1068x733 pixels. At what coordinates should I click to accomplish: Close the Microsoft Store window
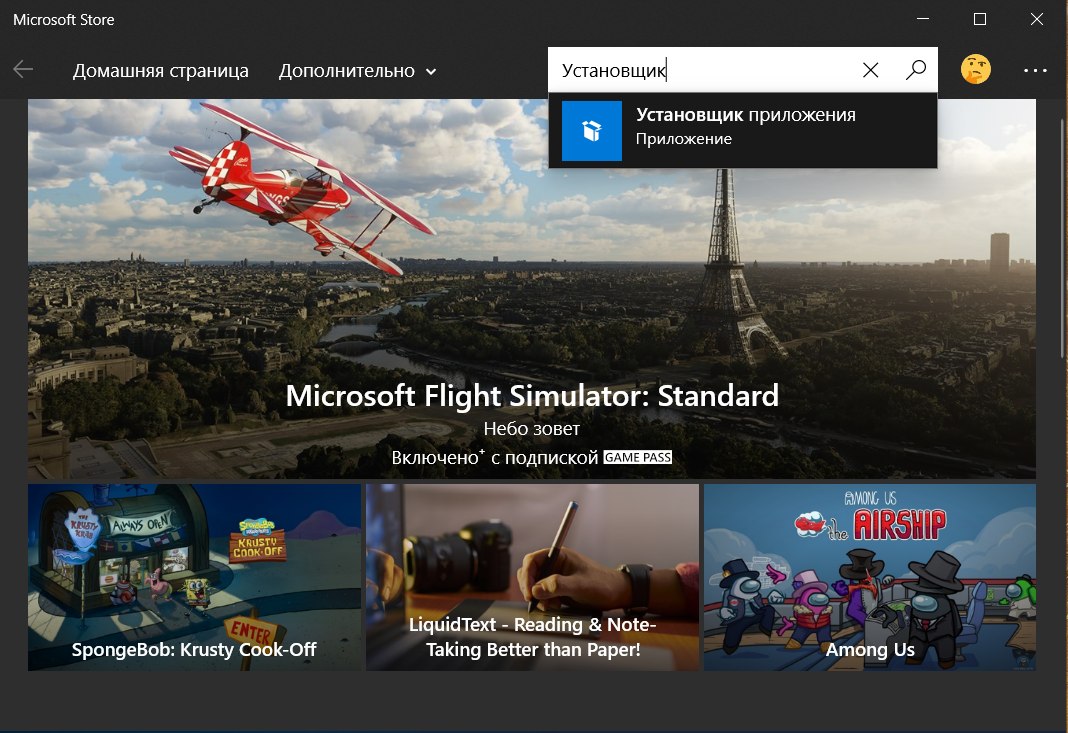click(1037, 19)
